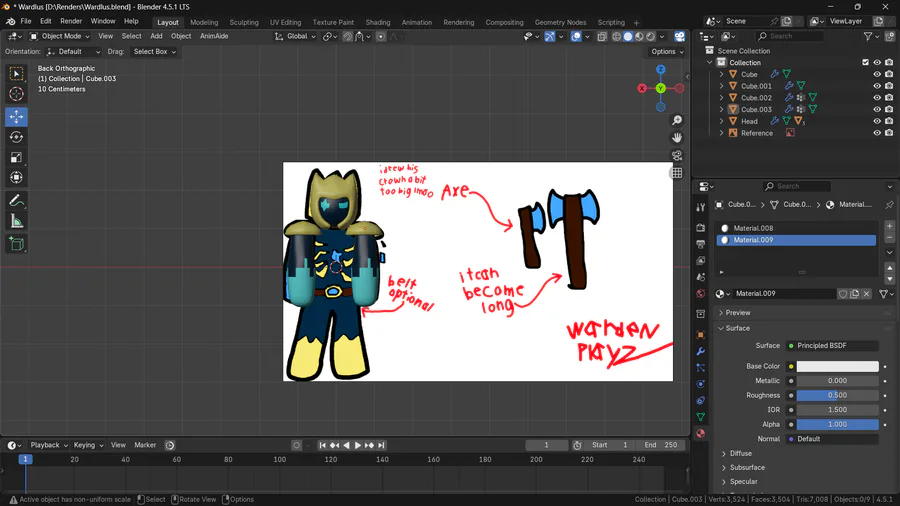Viewport: 900px width, 506px height.
Task: Activate the Transform tool
Action: pos(16,177)
